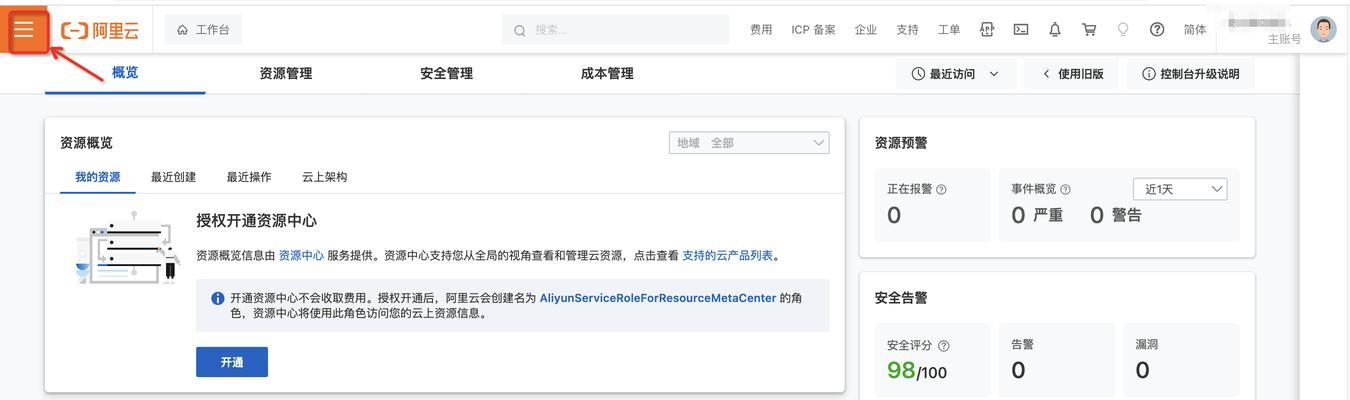
Task: Switch to the 成本管理 tab
Action: [x=607, y=73]
